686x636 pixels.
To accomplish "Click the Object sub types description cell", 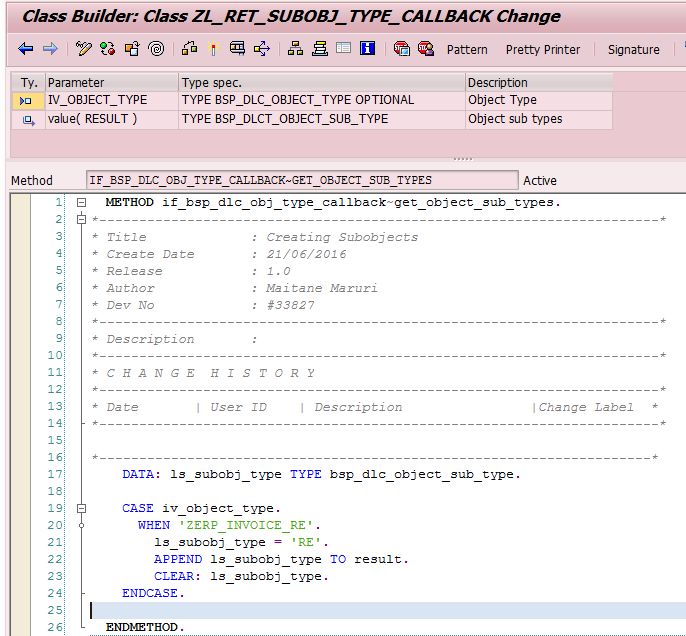I will point(539,119).
